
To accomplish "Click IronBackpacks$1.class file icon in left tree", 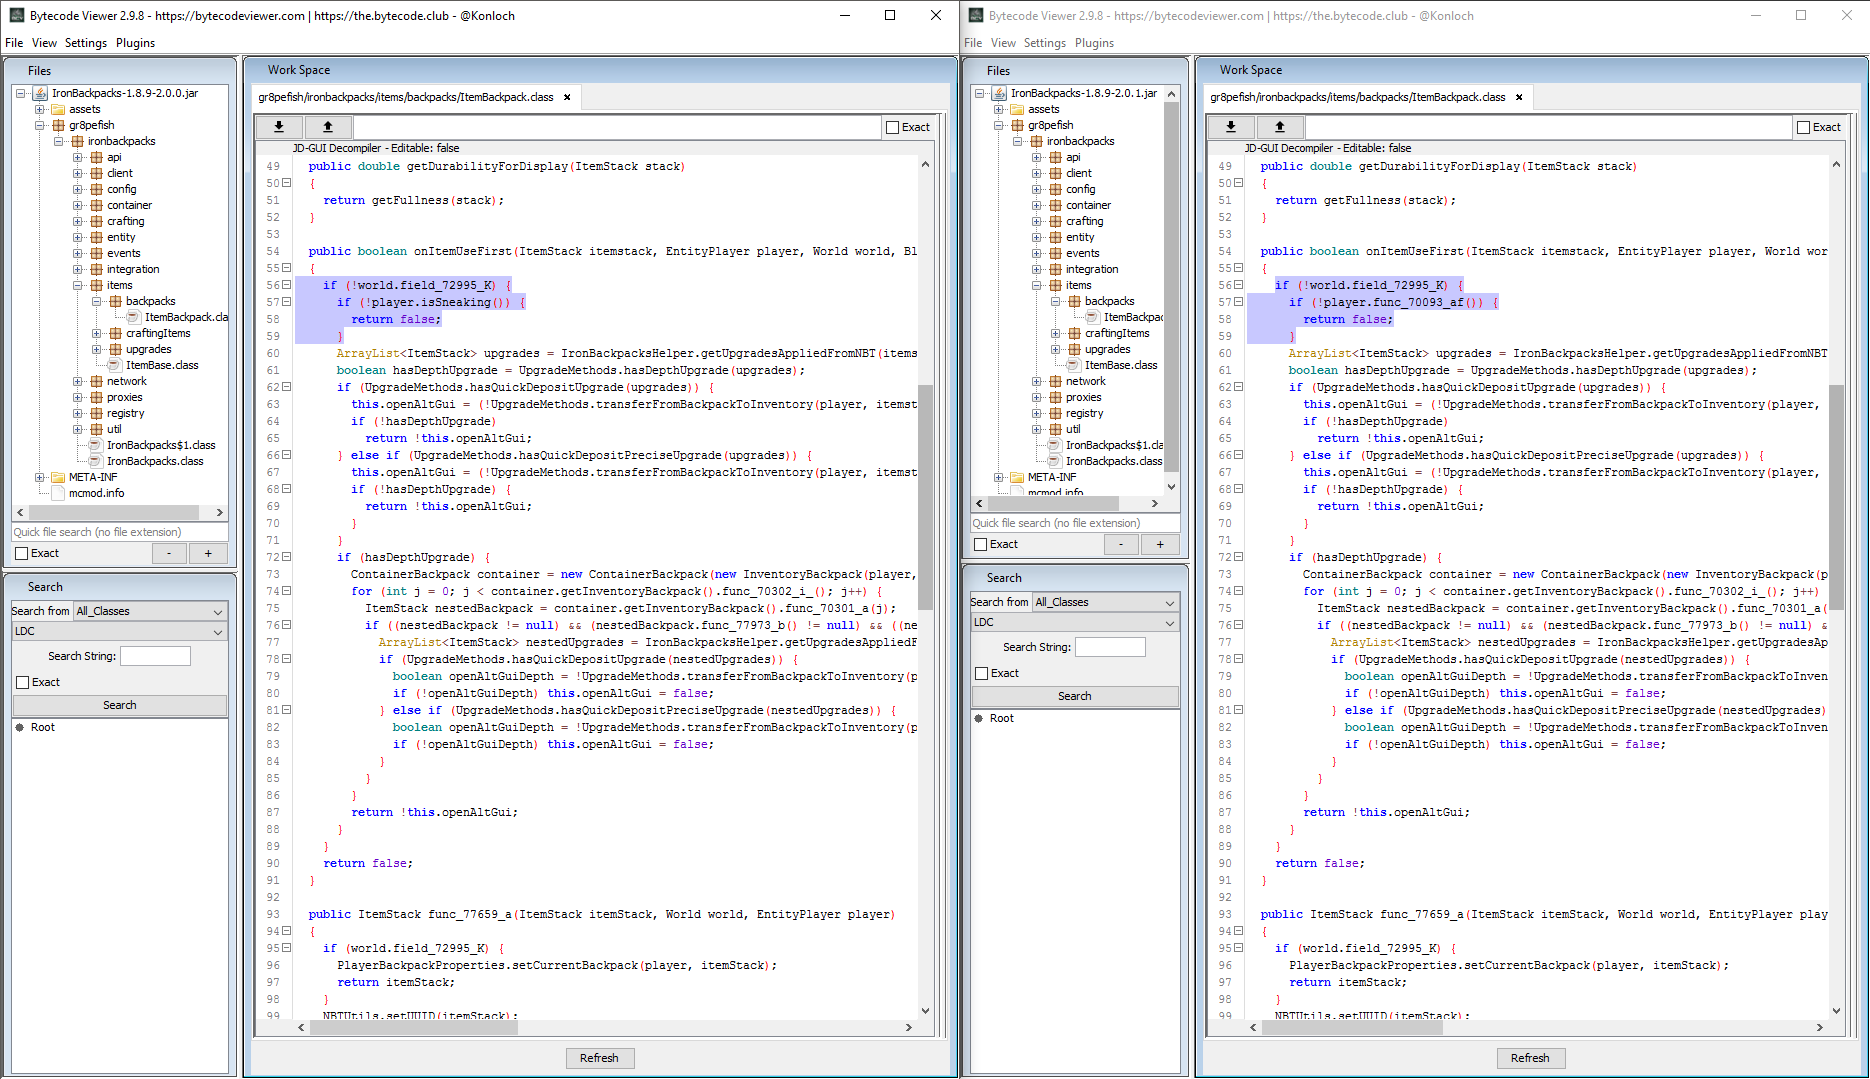I will click(96, 445).
